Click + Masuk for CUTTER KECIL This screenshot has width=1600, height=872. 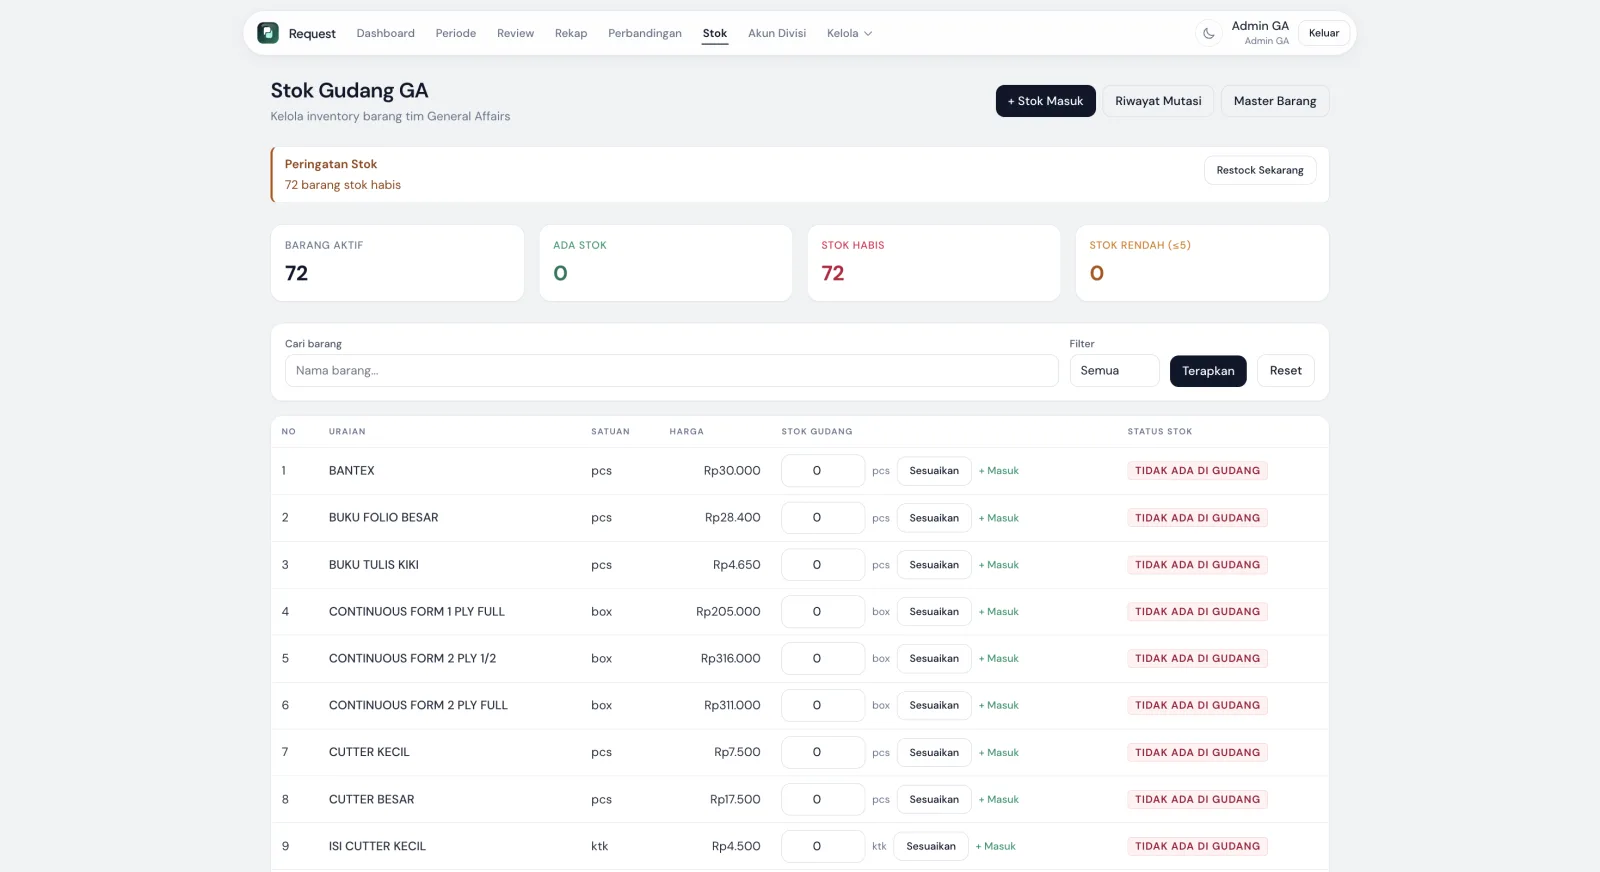(999, 753)
